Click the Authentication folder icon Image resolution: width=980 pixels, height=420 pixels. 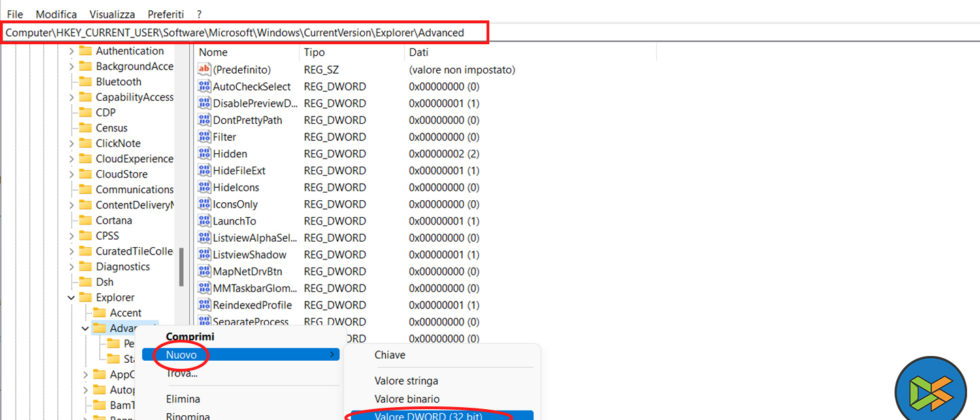(x=85, y=51)
